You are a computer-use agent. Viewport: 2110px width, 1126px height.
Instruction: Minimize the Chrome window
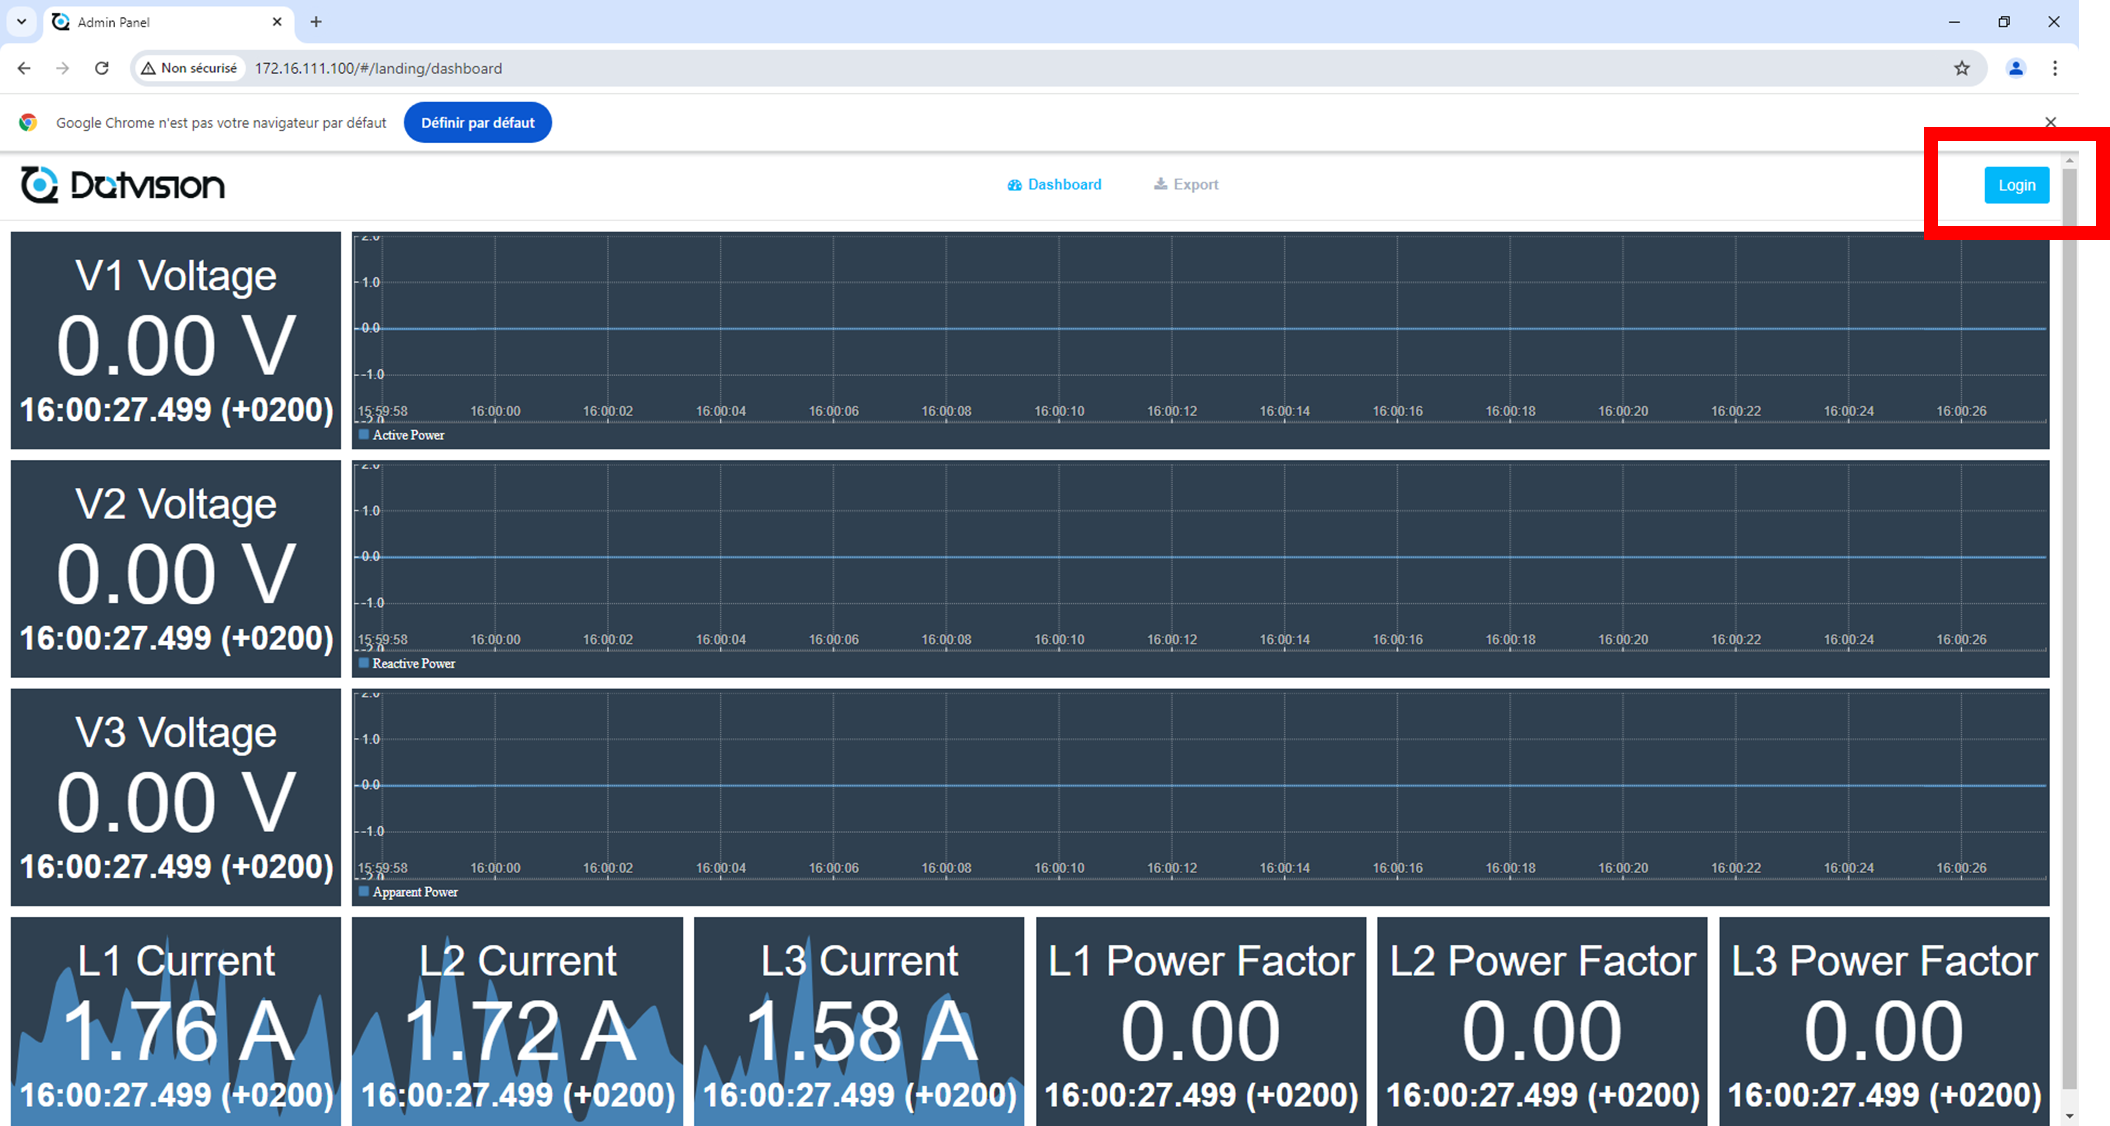pos(1954,21)
